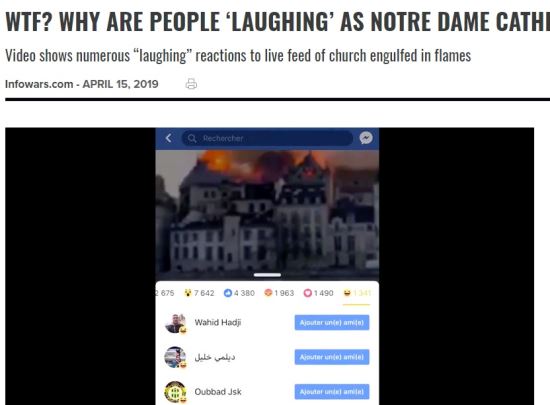
Task: Open the profile picture beside the Arabic name
Action: coord(175,357)
